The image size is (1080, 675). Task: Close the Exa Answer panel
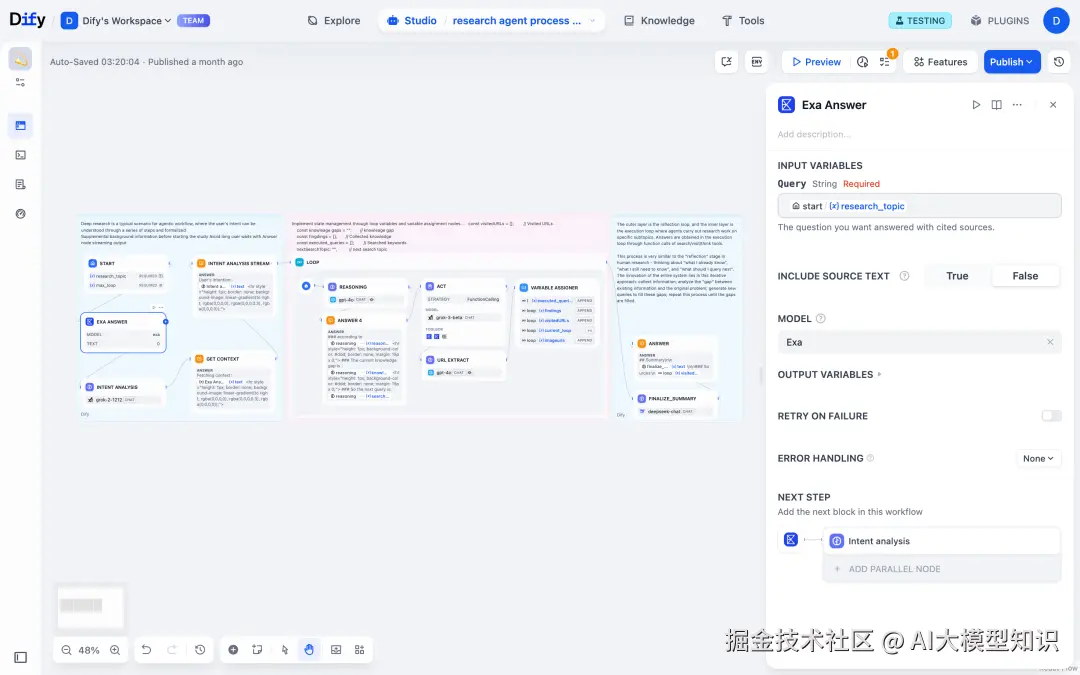pyautogui.click(x=1053, y=105)
